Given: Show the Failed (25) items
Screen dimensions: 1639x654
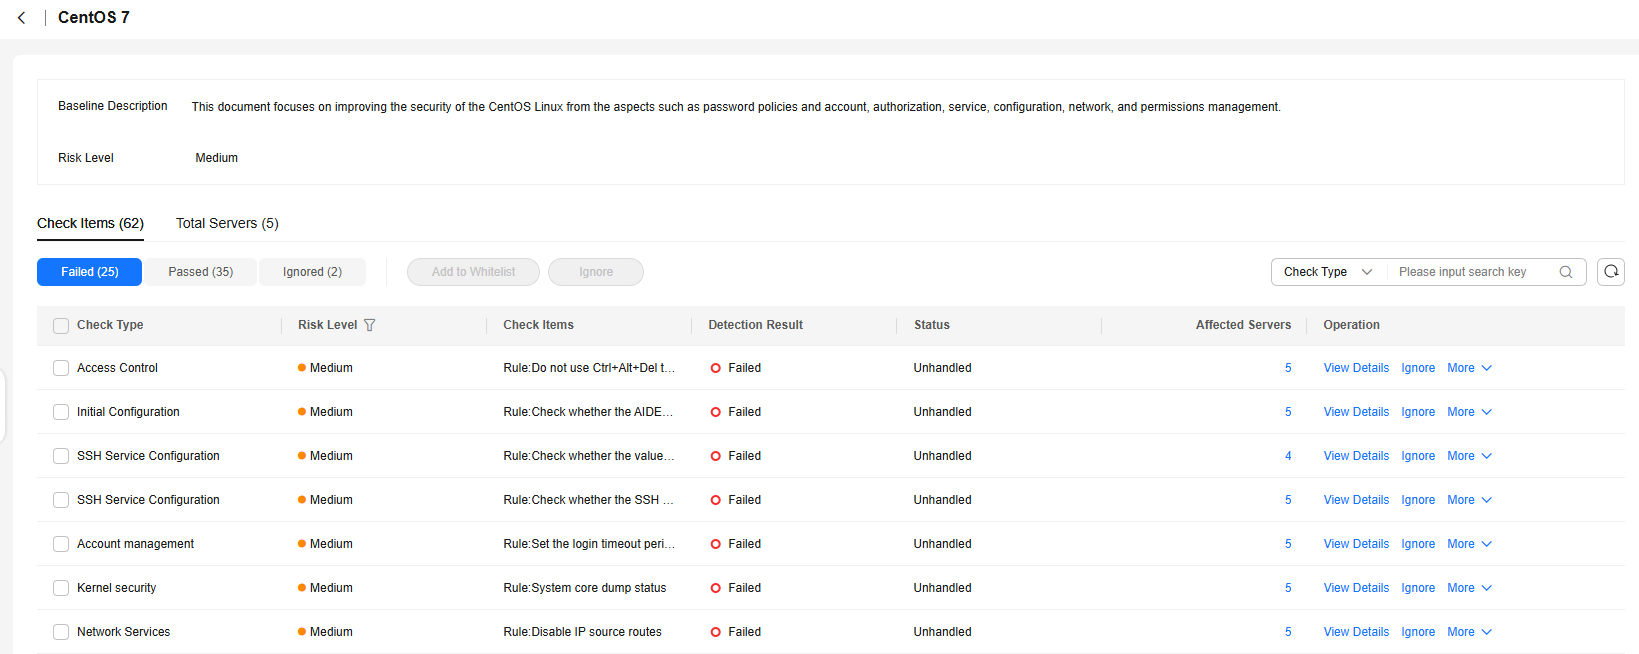Looking at the screenshot, I should click(x=89, y=272).
